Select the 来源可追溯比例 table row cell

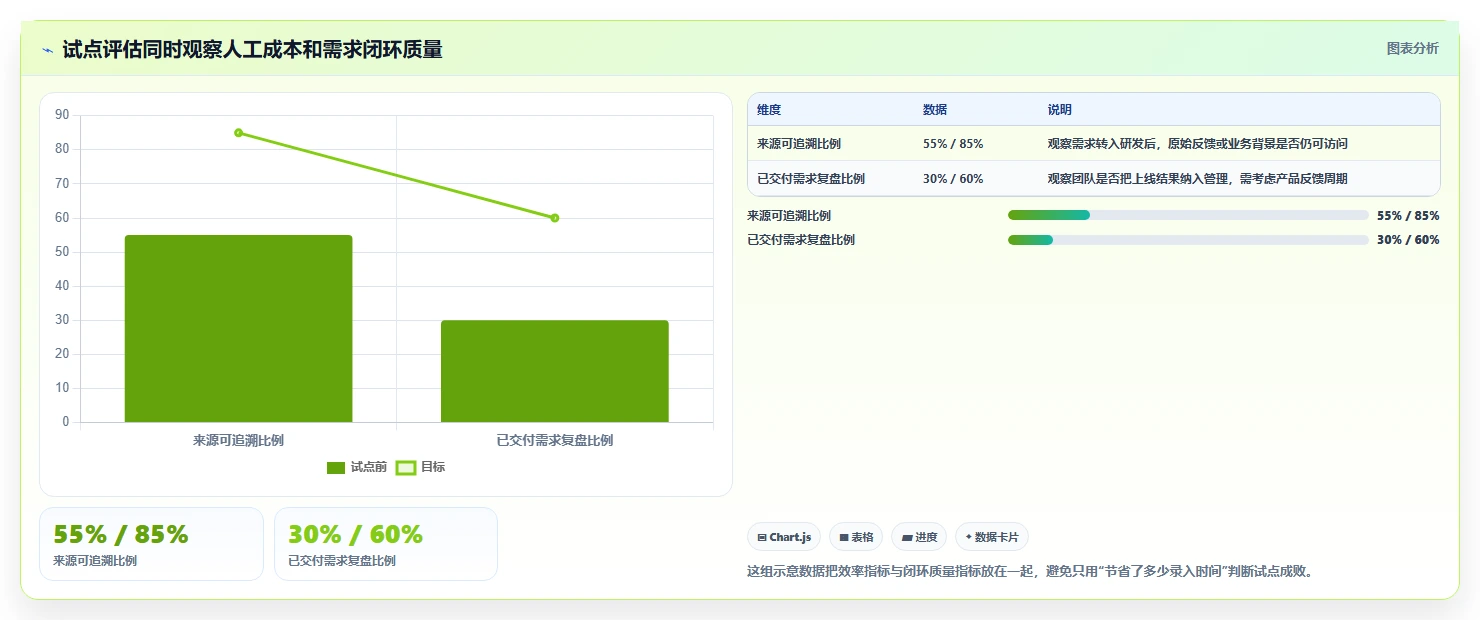click(799, 144)
